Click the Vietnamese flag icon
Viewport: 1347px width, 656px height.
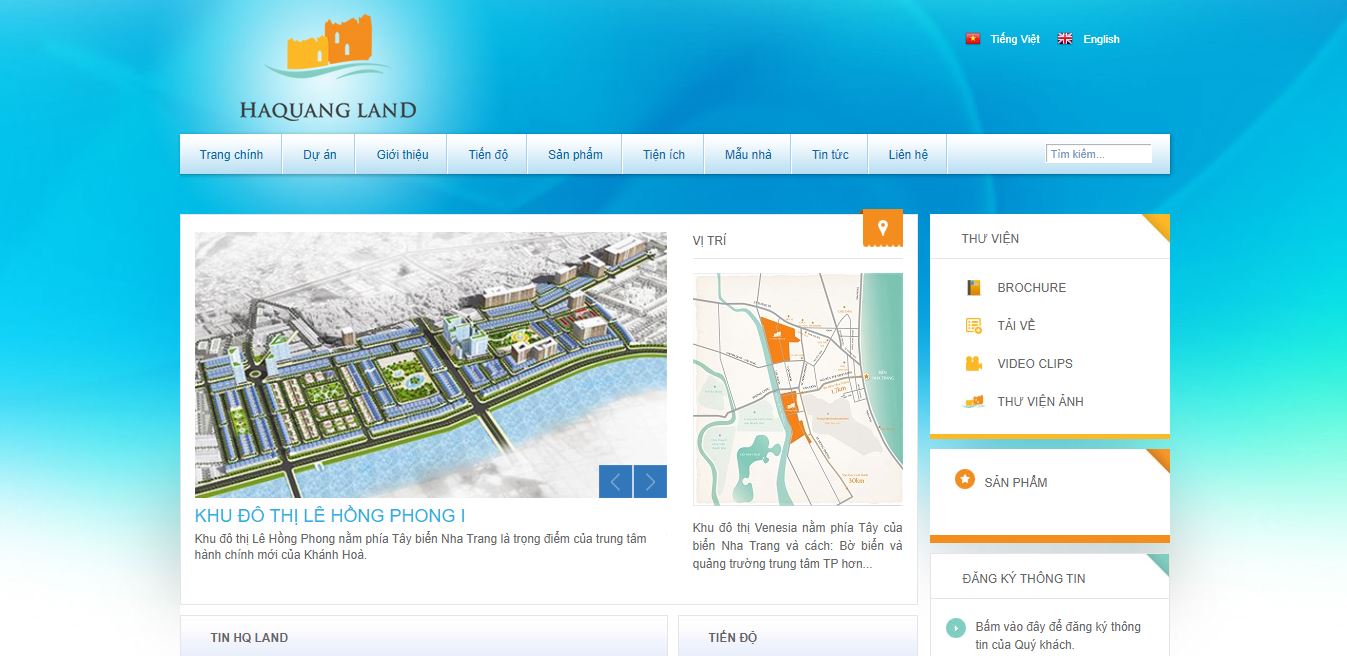(x=973, y=39)
